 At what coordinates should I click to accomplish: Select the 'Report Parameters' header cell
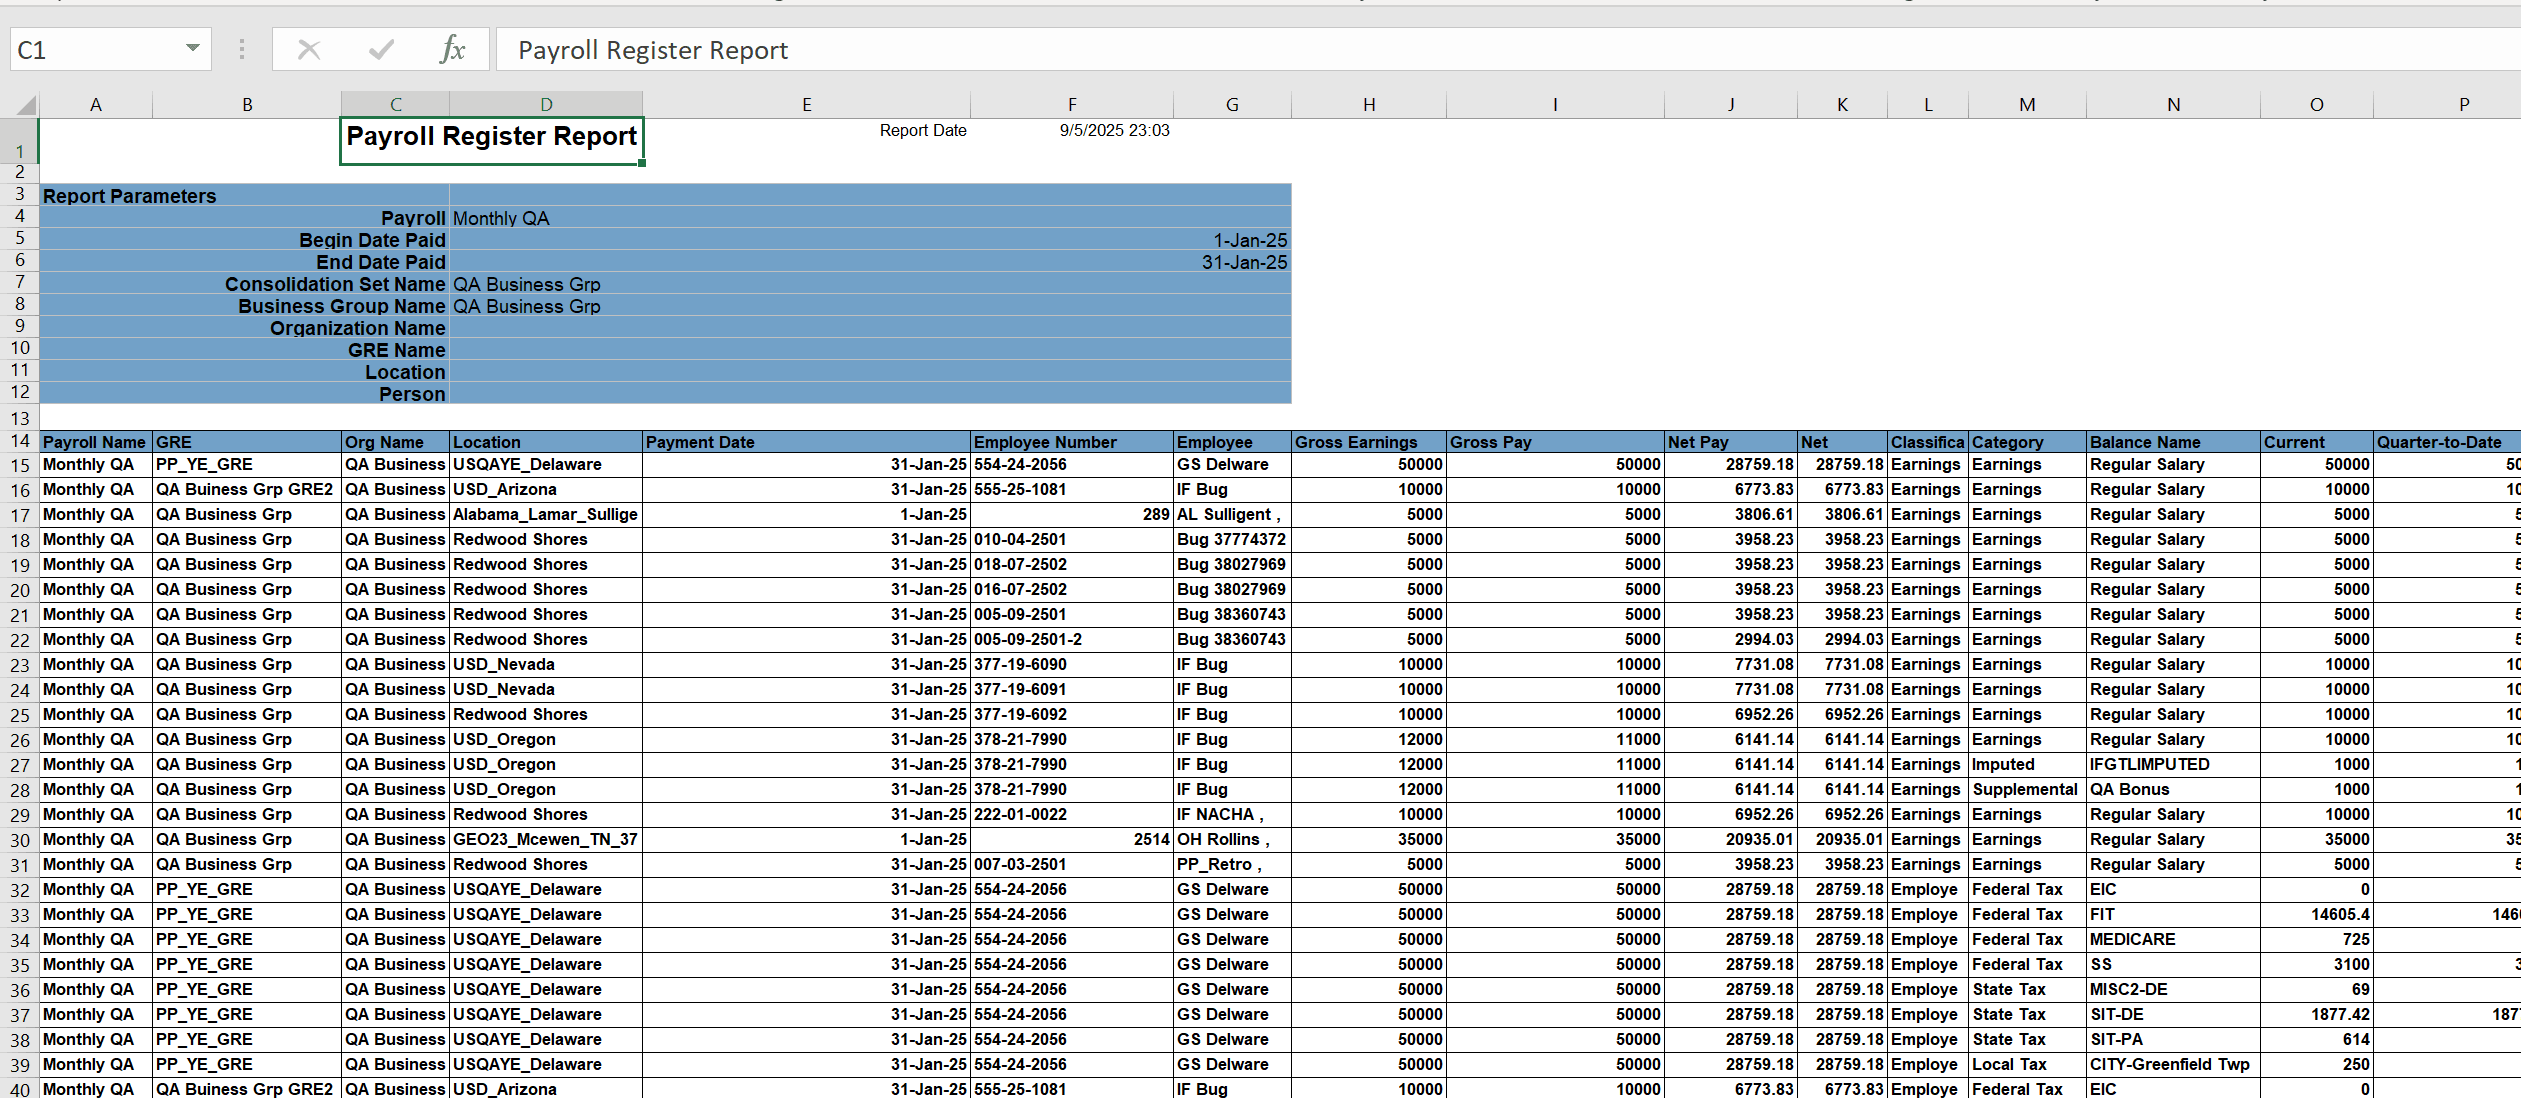128,196
